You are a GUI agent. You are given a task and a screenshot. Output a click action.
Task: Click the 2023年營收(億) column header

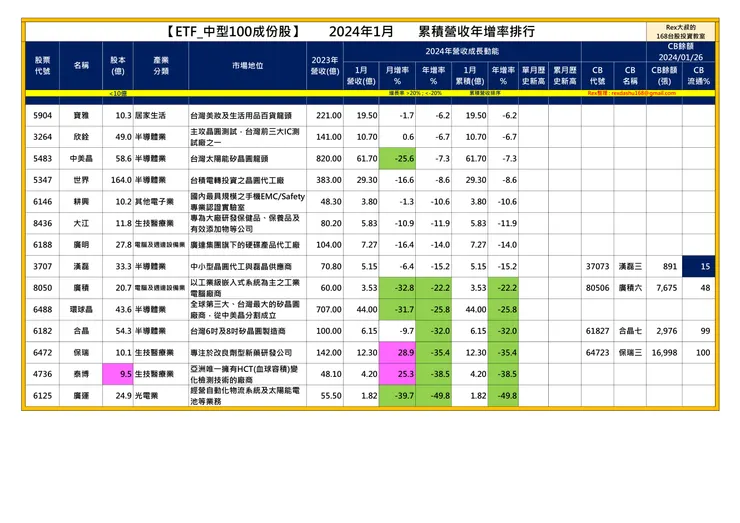pos(325,66)
